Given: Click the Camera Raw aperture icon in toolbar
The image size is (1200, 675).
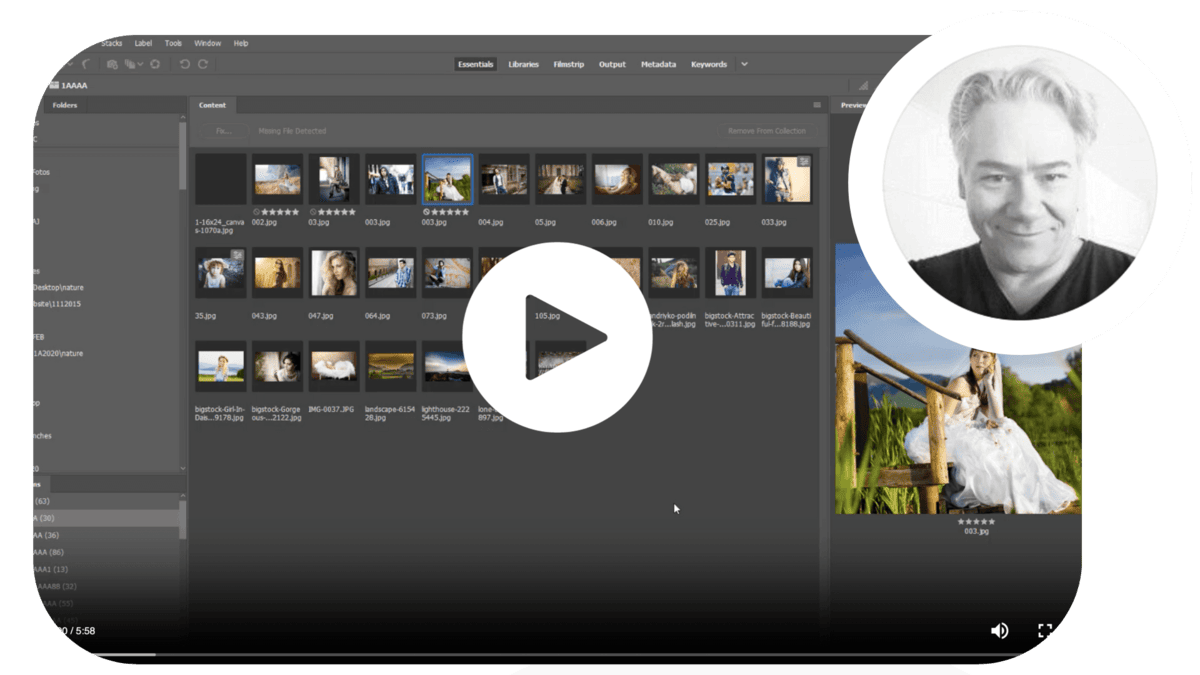Looking at the screenshot, I should [156, 64].
